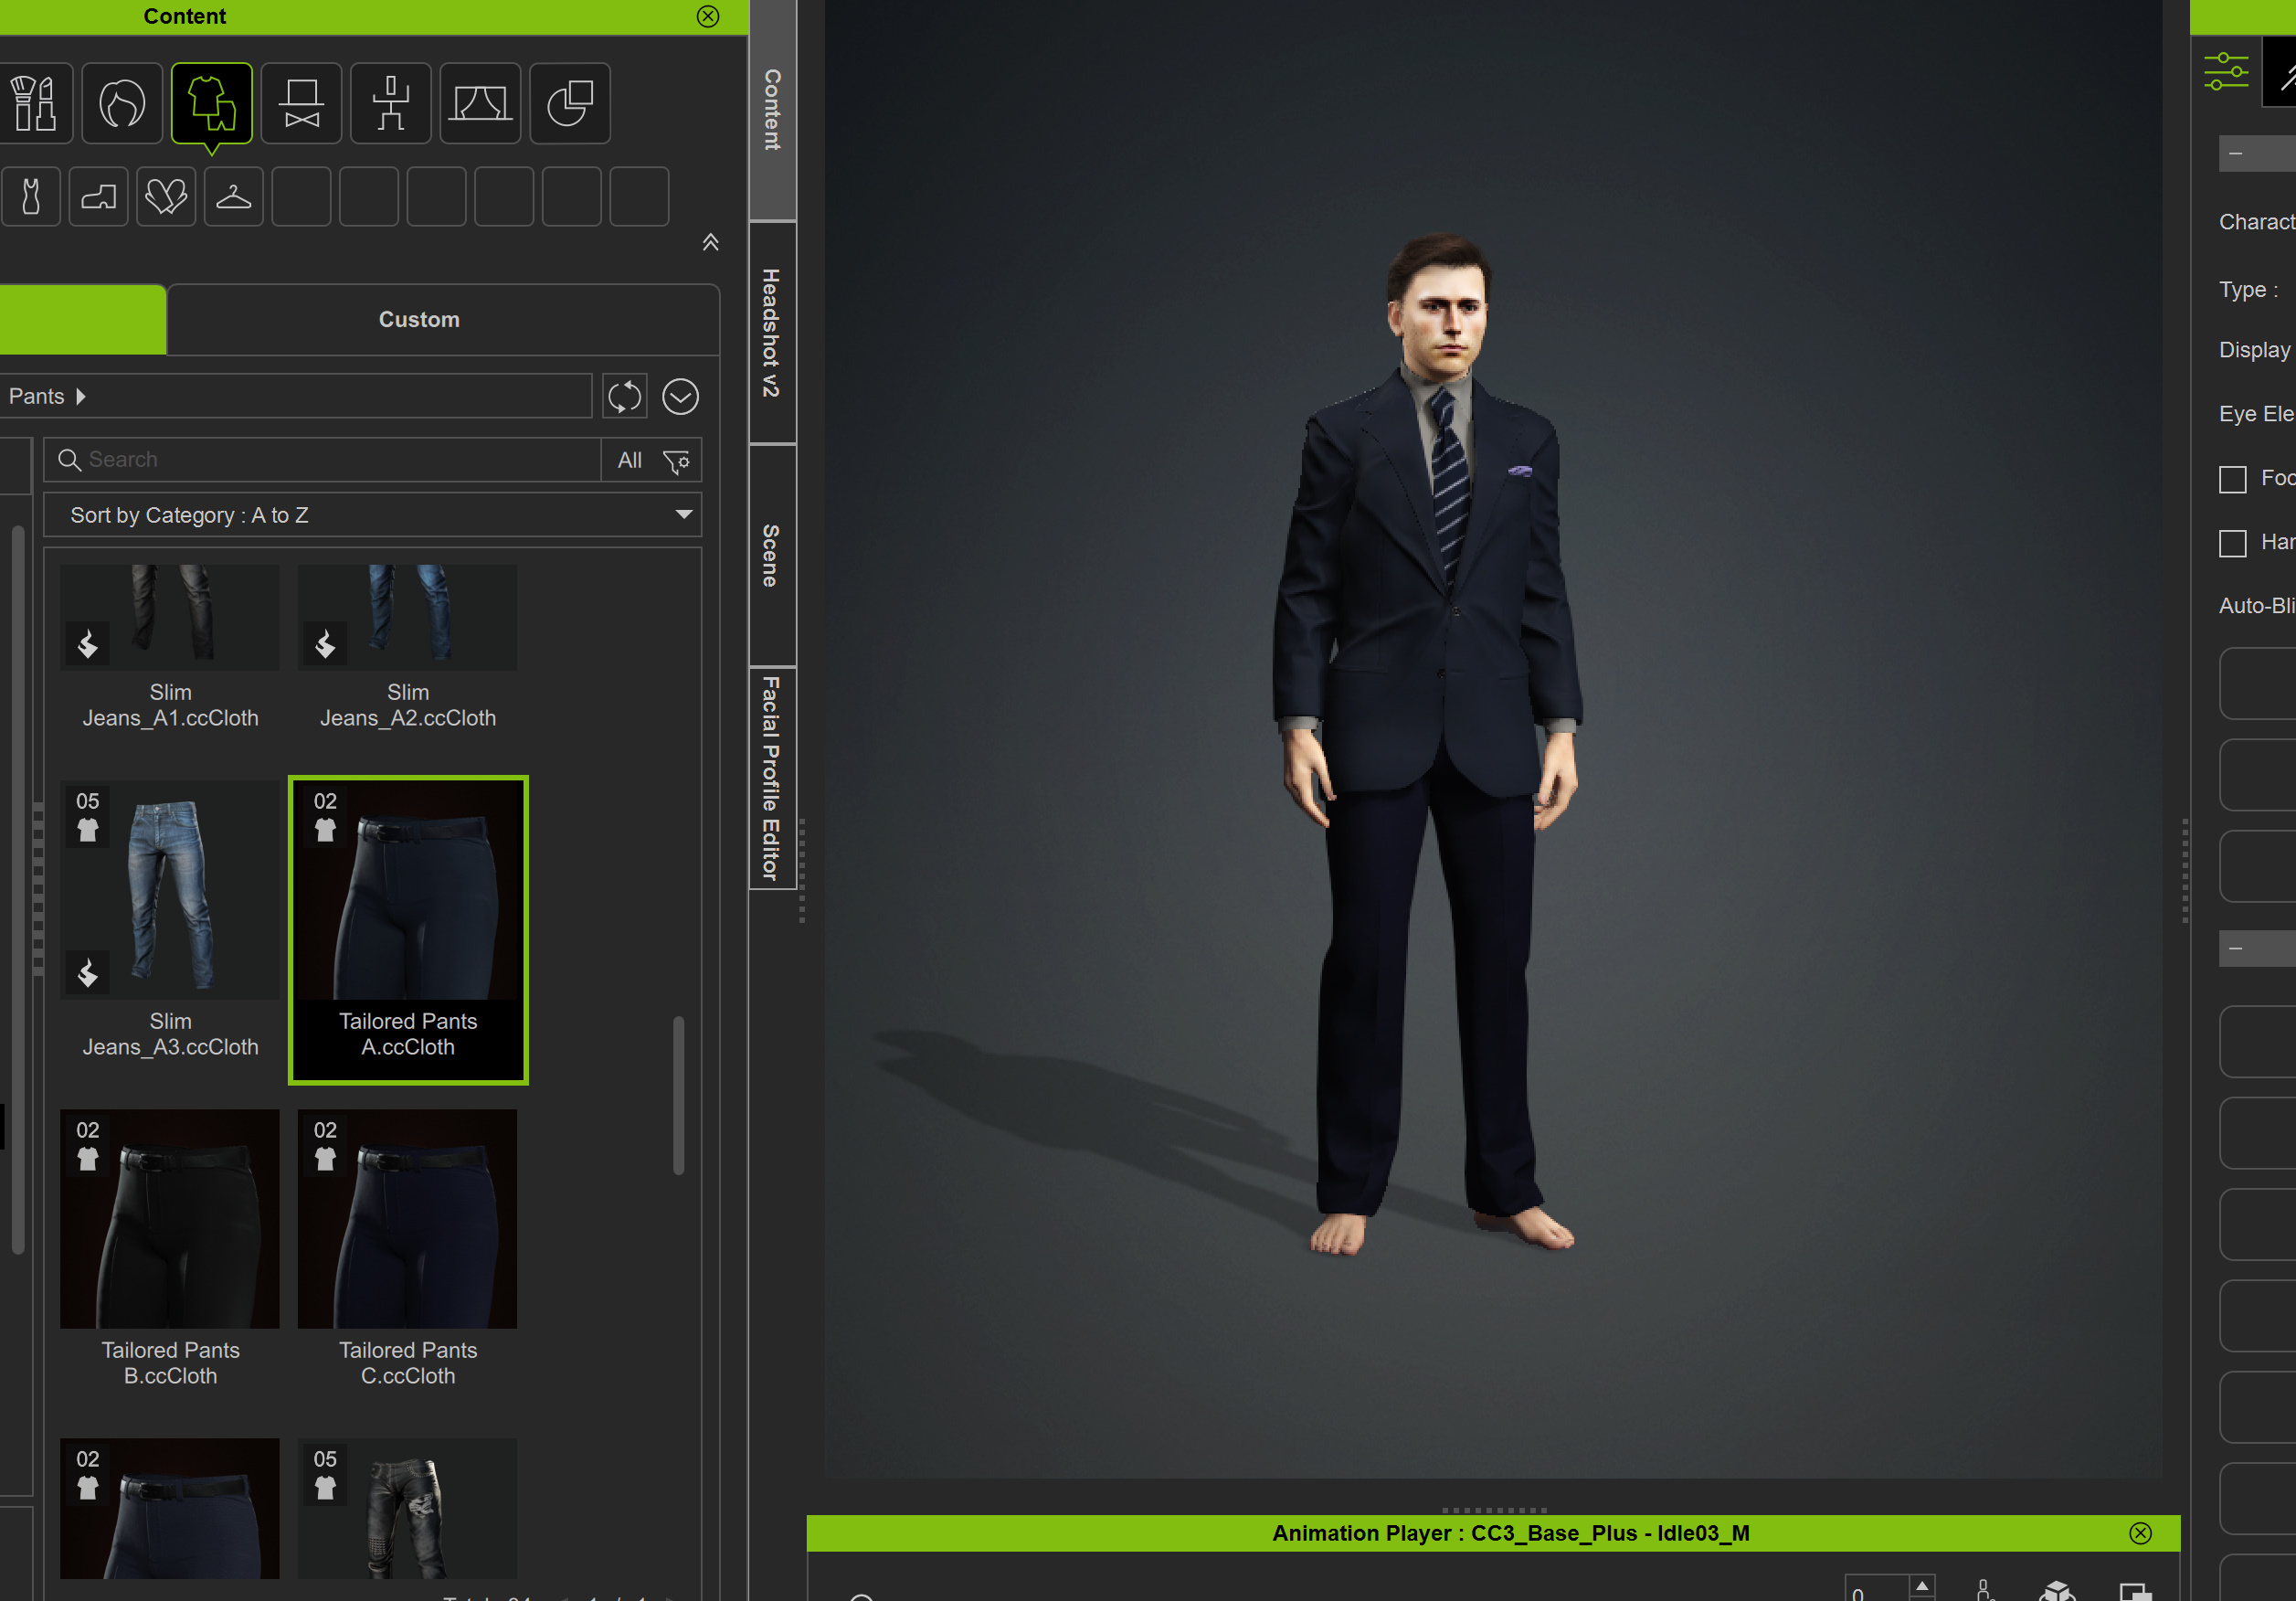Open Sort by Category dropdown
Viewport: 2296px width, 1601px height.
pyautogui.click(x=372, y=515)
